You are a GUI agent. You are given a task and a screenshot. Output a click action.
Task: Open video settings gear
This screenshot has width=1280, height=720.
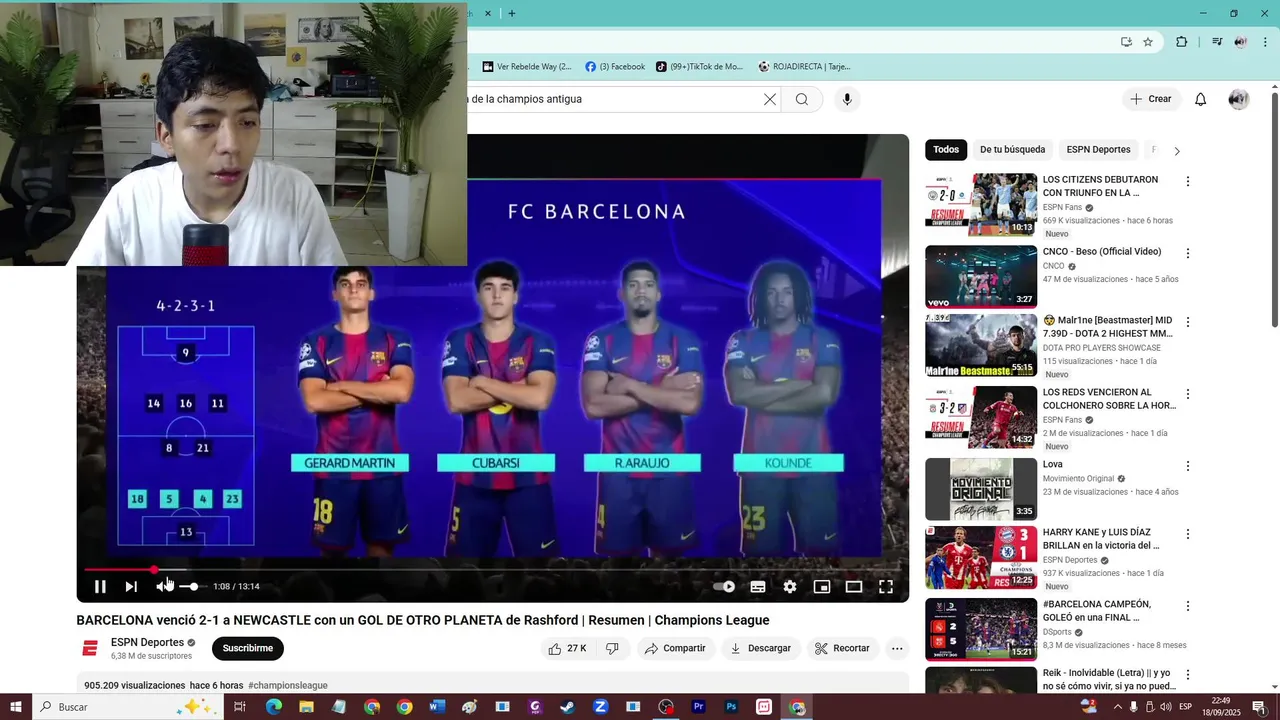coord(790,587)
